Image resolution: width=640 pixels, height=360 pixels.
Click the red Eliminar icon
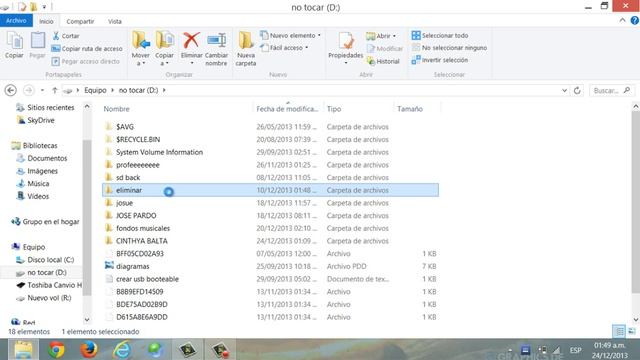tap(191, 41)
